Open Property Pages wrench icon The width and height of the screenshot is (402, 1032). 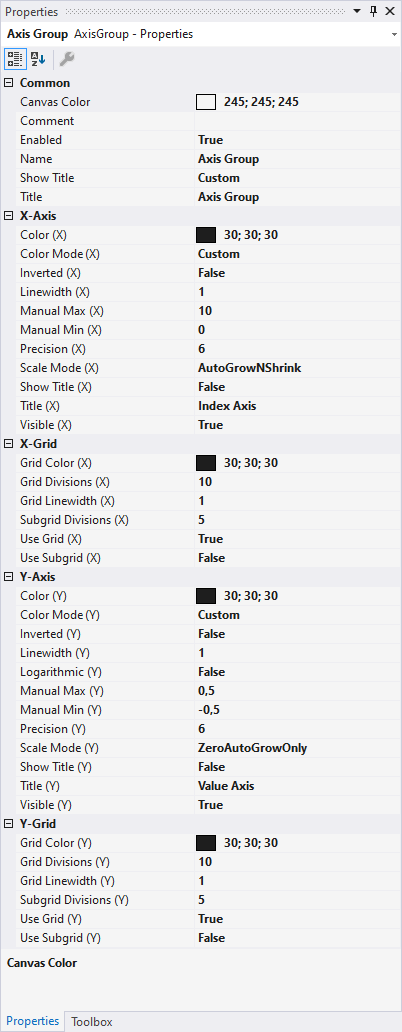coord(66,59)
